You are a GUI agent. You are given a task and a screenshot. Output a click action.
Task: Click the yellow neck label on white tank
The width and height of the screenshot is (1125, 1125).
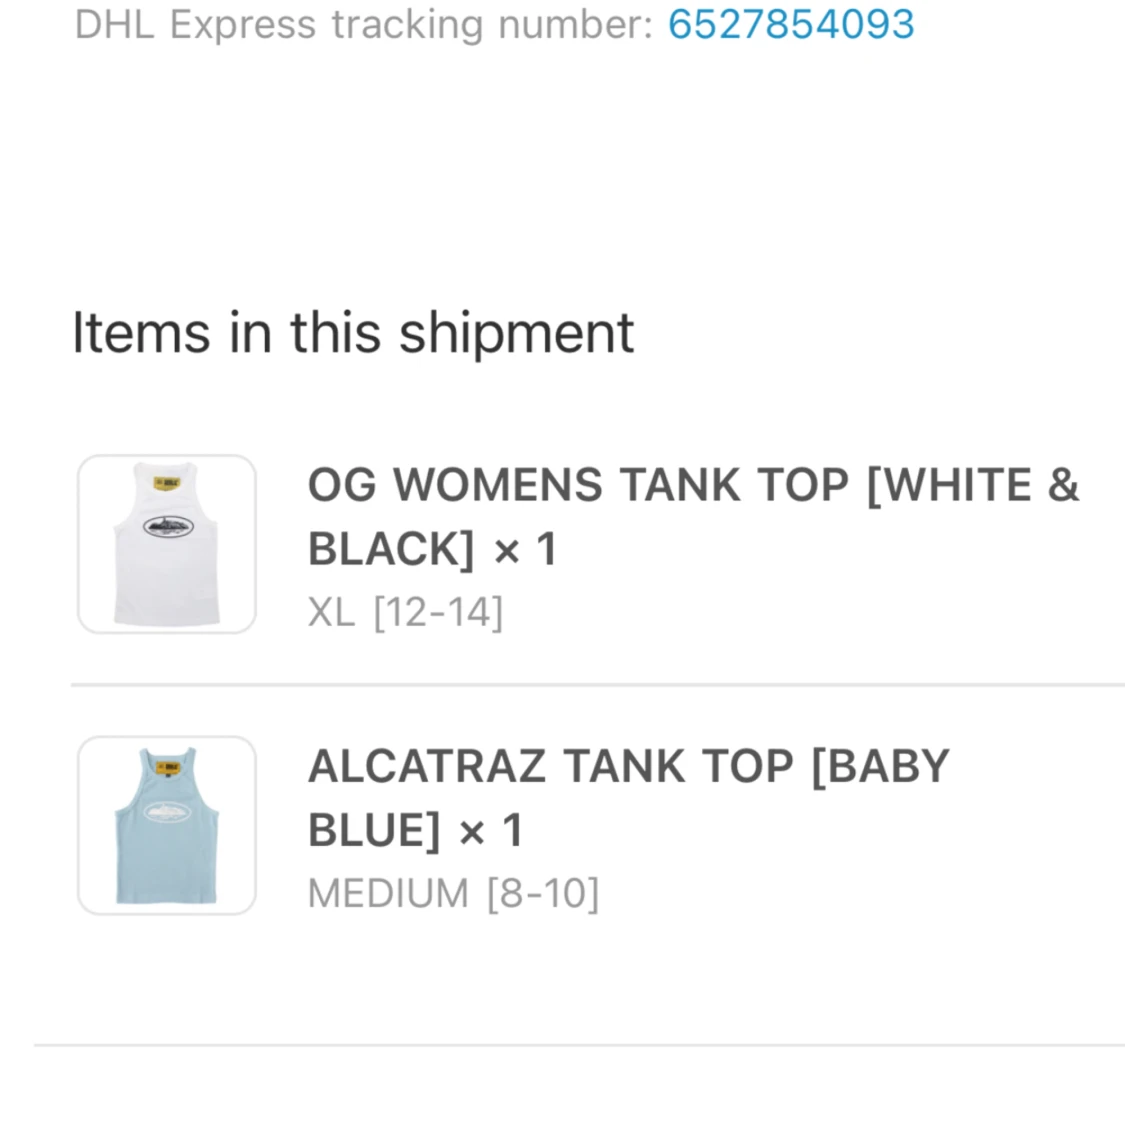tap(166, 484)
